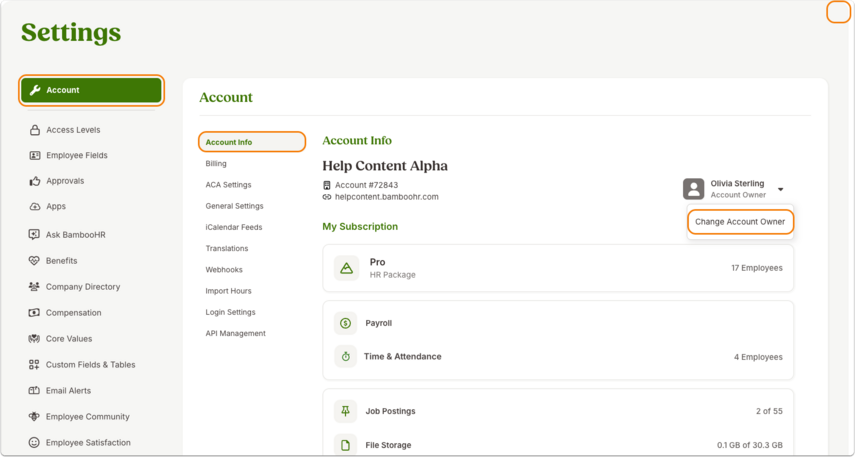Click the Custom Fields & Tables icon
The width and height of the screenshot is (855, 457).
click(x=34, y=364)
